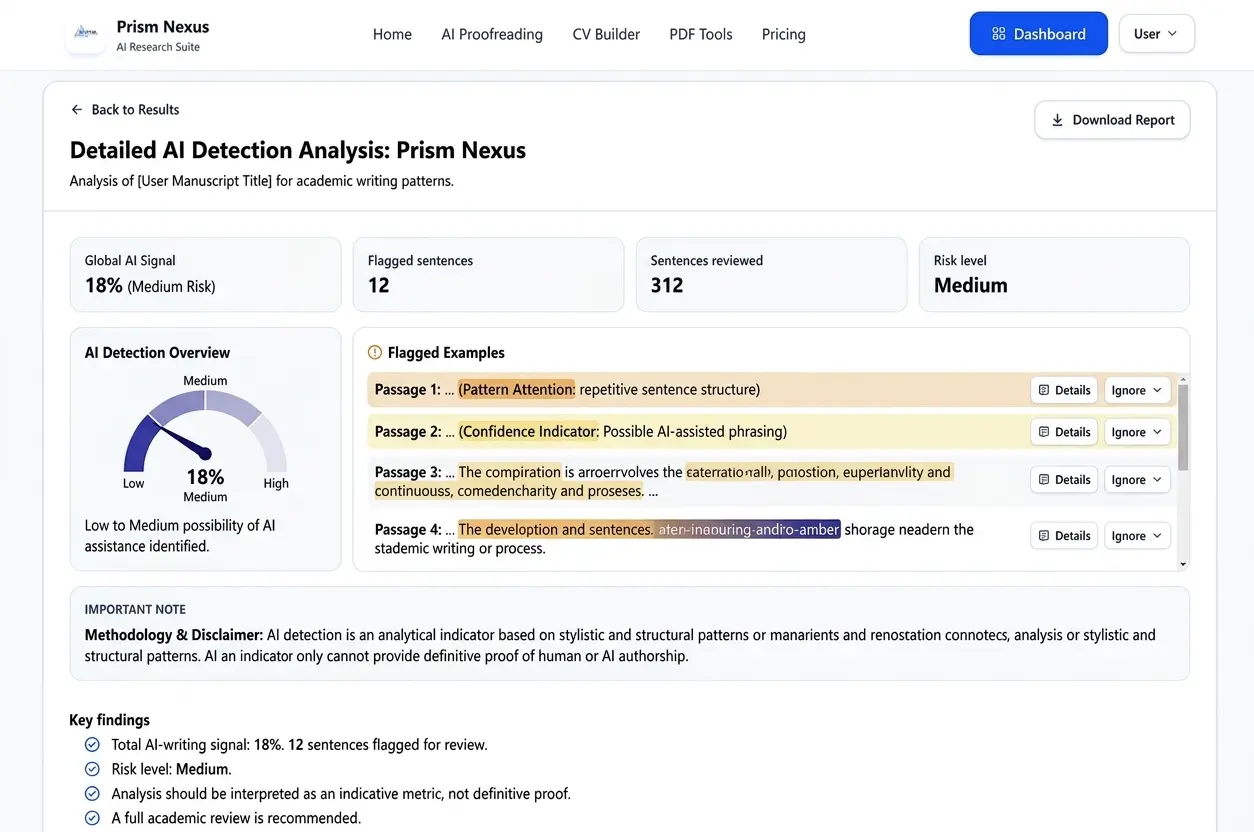Click Download Report button
1254x832 pixels.
point(1112,120)
